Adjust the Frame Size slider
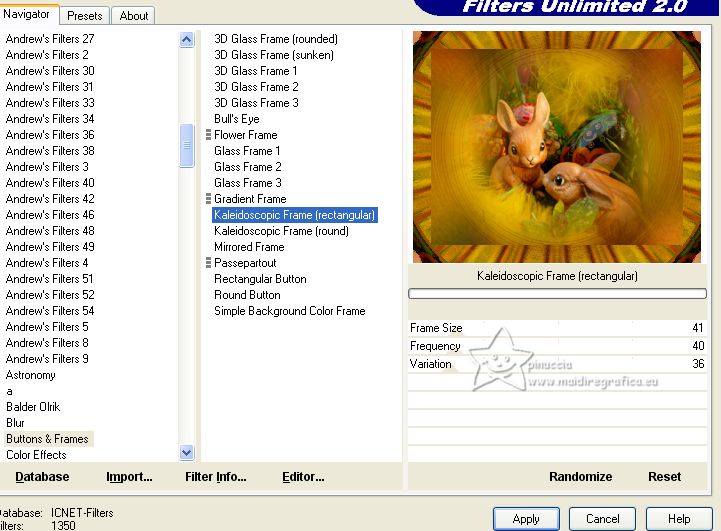This screenshot has height=531, width=721. tap(557, 328)
